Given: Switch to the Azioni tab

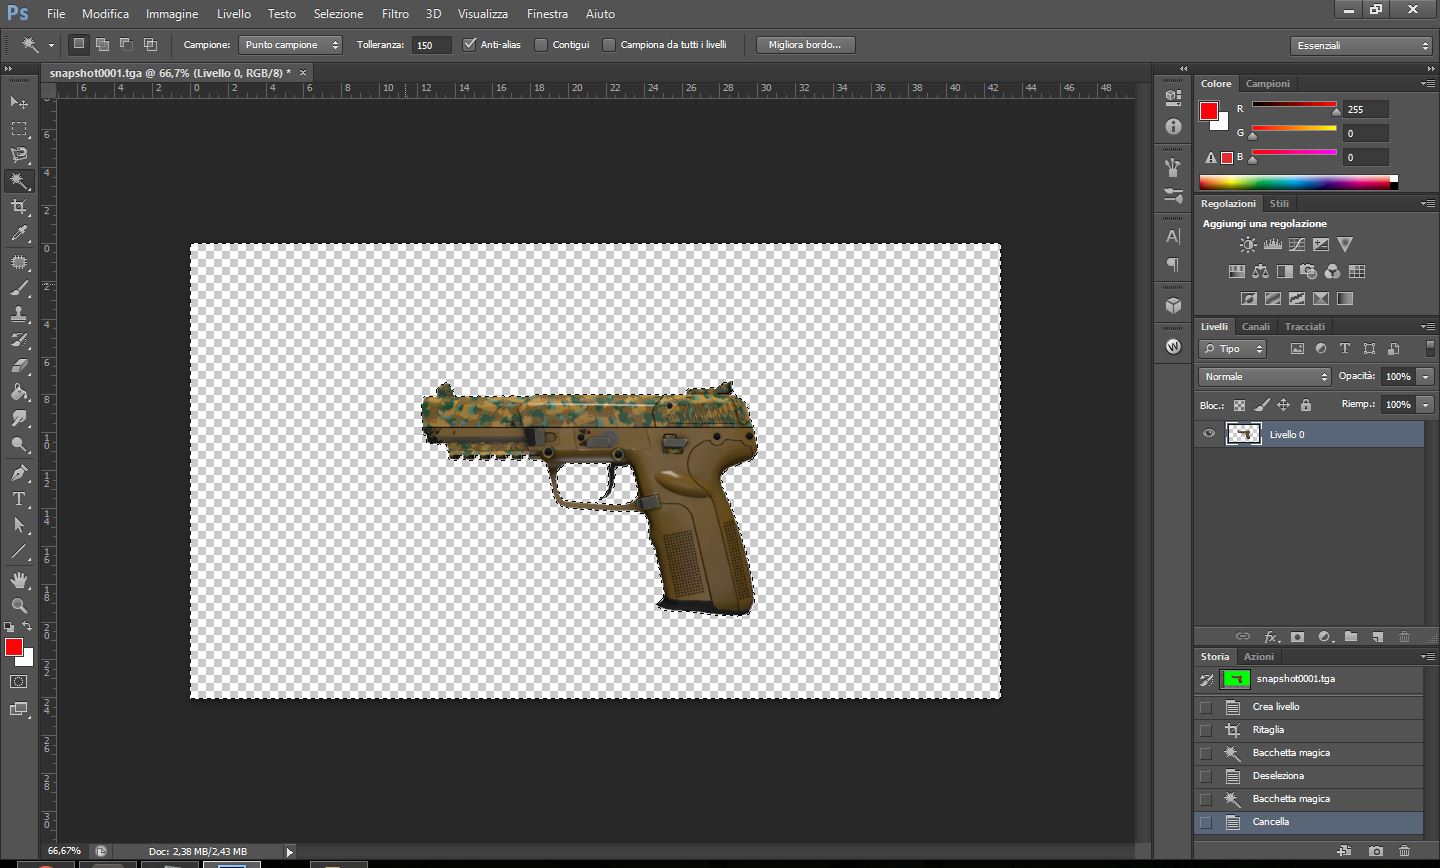Looking at the screenshot, I should point(1259,656).
